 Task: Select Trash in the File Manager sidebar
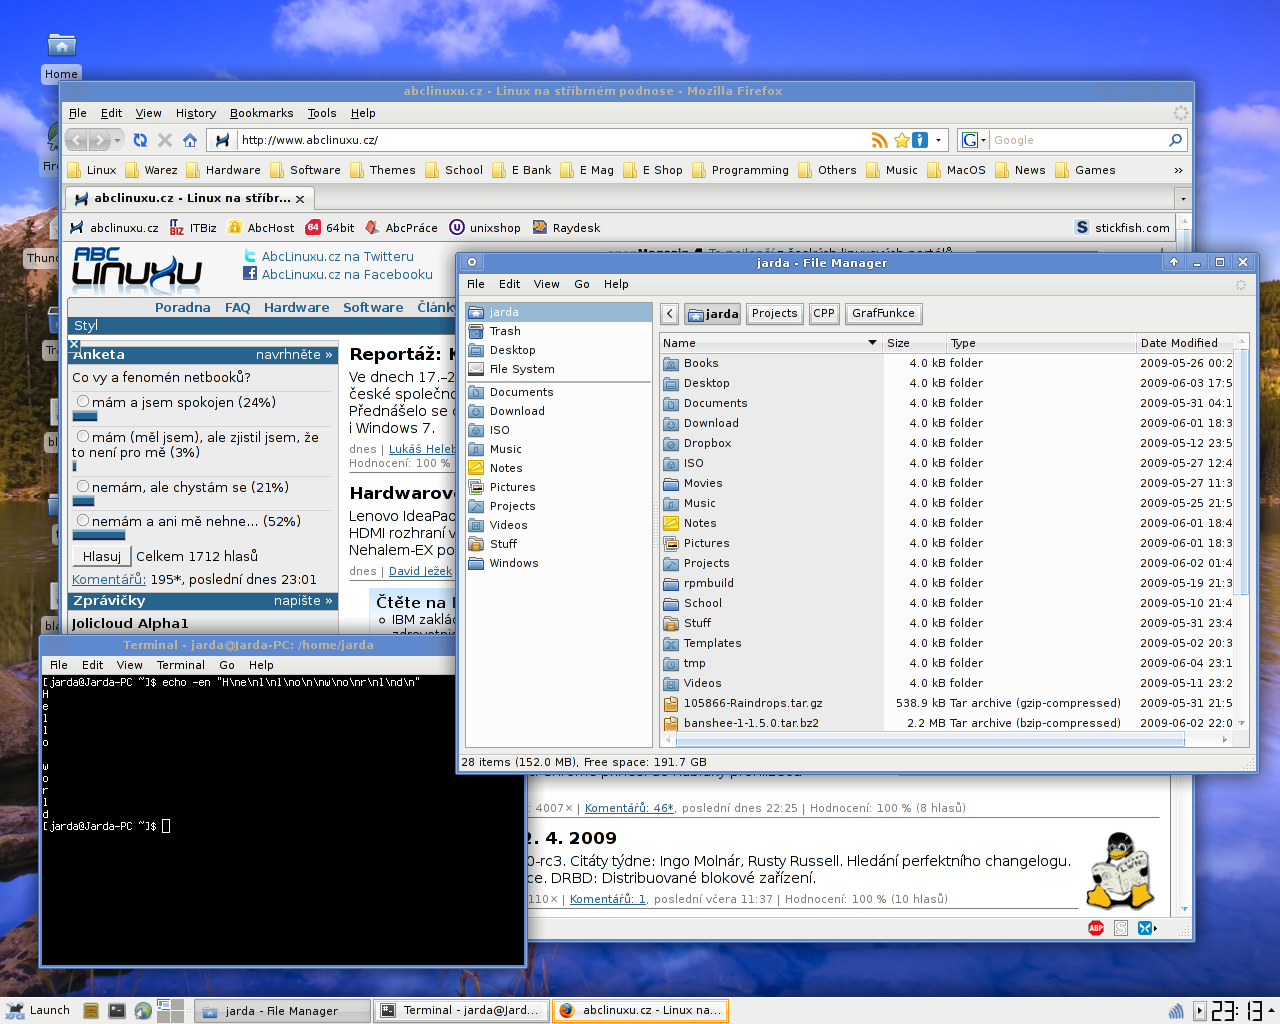click(x=558, y=331)
